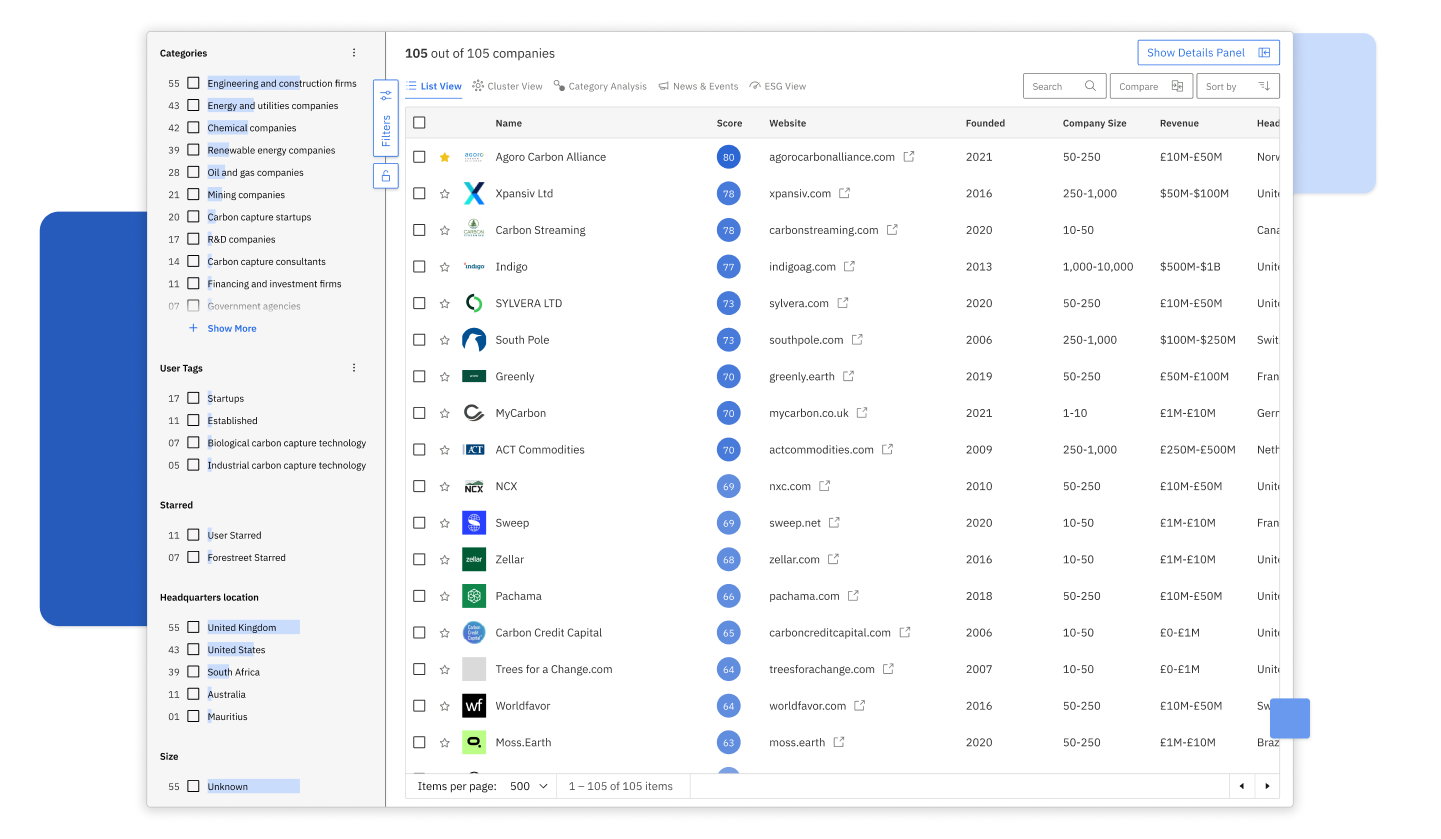This screenshot has width=1441, height=839.
Task: Collapse the vertical Filters panel tab
Action: [386, 118]
